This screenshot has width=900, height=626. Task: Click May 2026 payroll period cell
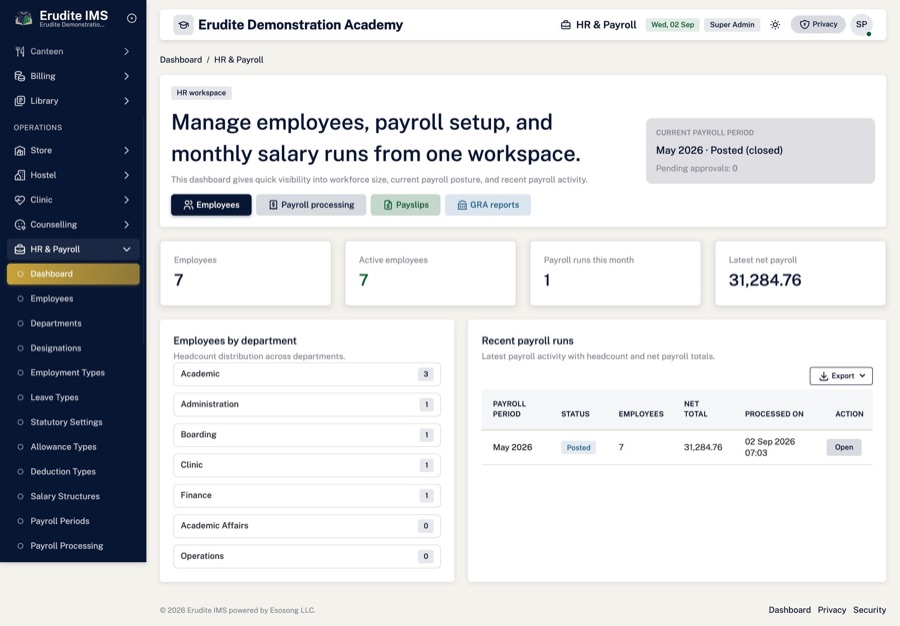click(512, 447)
